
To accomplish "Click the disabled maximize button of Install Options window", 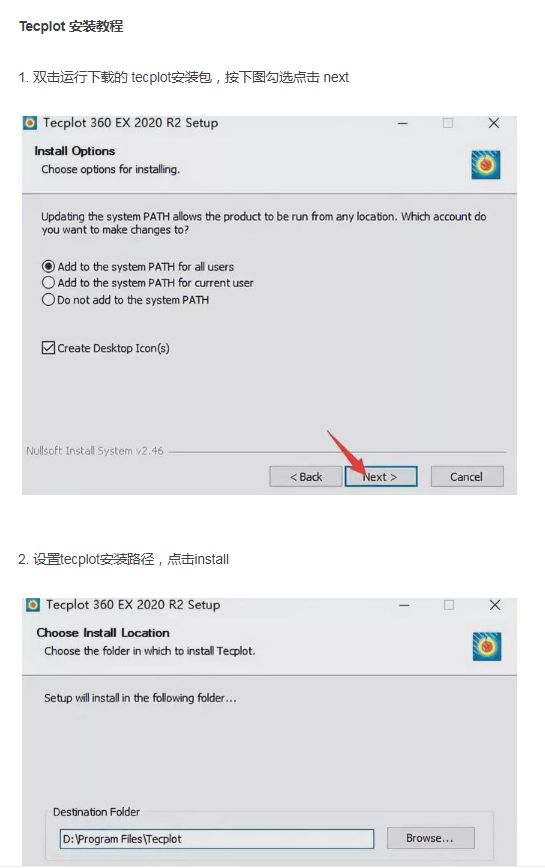I will coord(448,123).
